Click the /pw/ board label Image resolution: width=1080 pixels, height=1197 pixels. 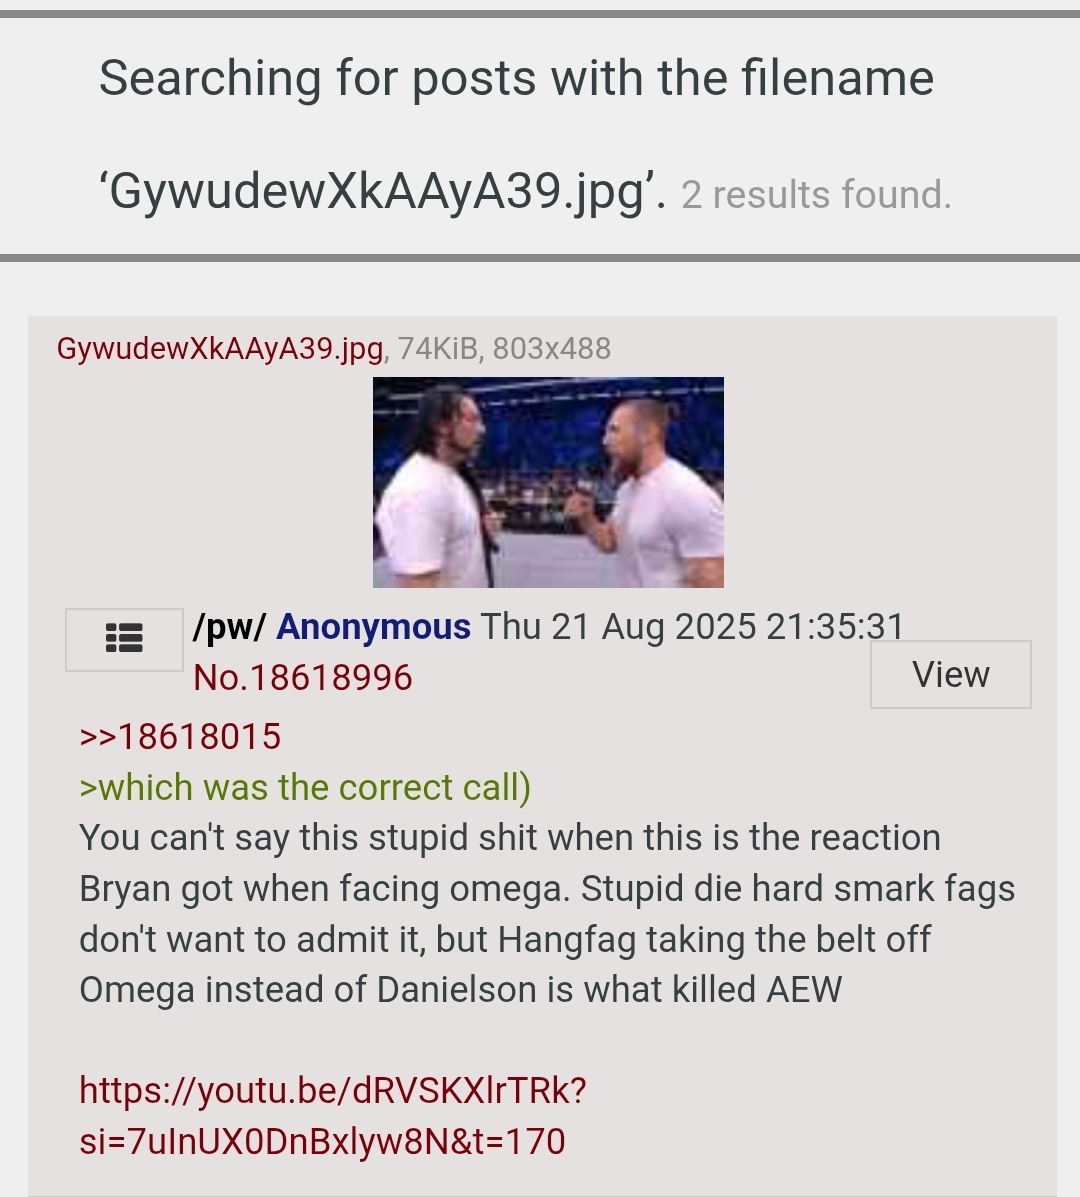click(x=229, y=628)
